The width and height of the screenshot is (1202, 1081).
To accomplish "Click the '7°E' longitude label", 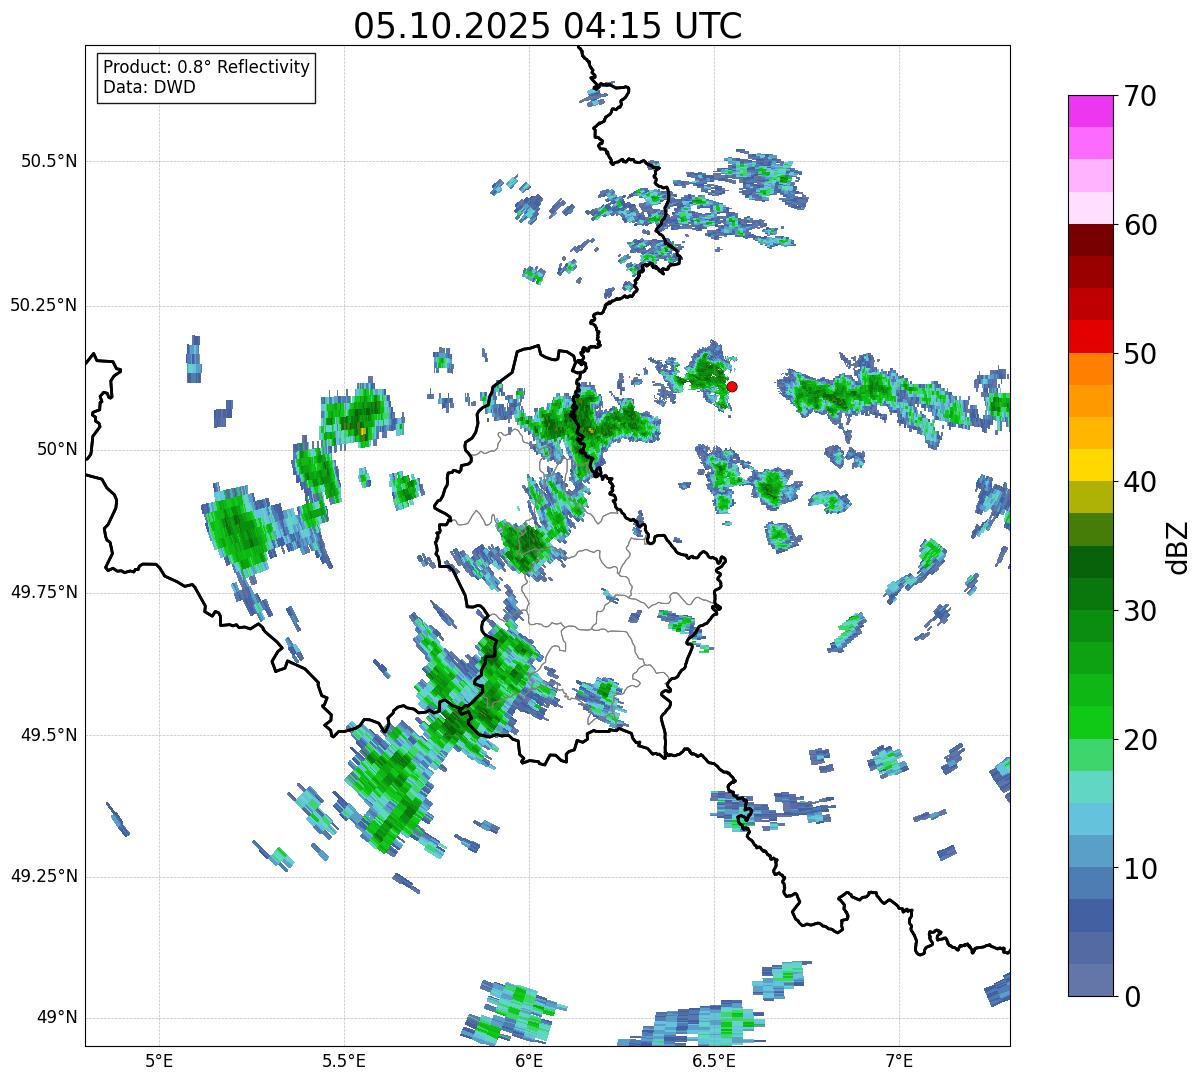I will (x=900, y=1061).
